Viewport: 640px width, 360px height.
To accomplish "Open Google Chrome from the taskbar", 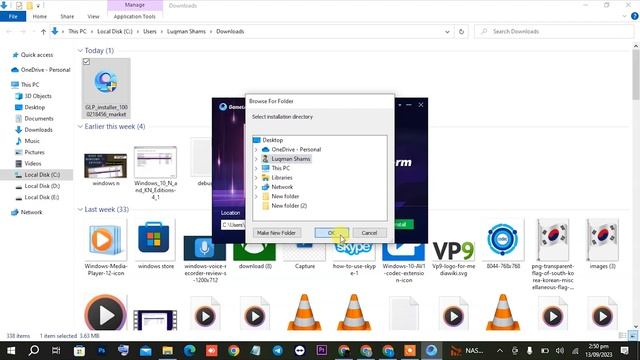I will click(x=233, y=351).
